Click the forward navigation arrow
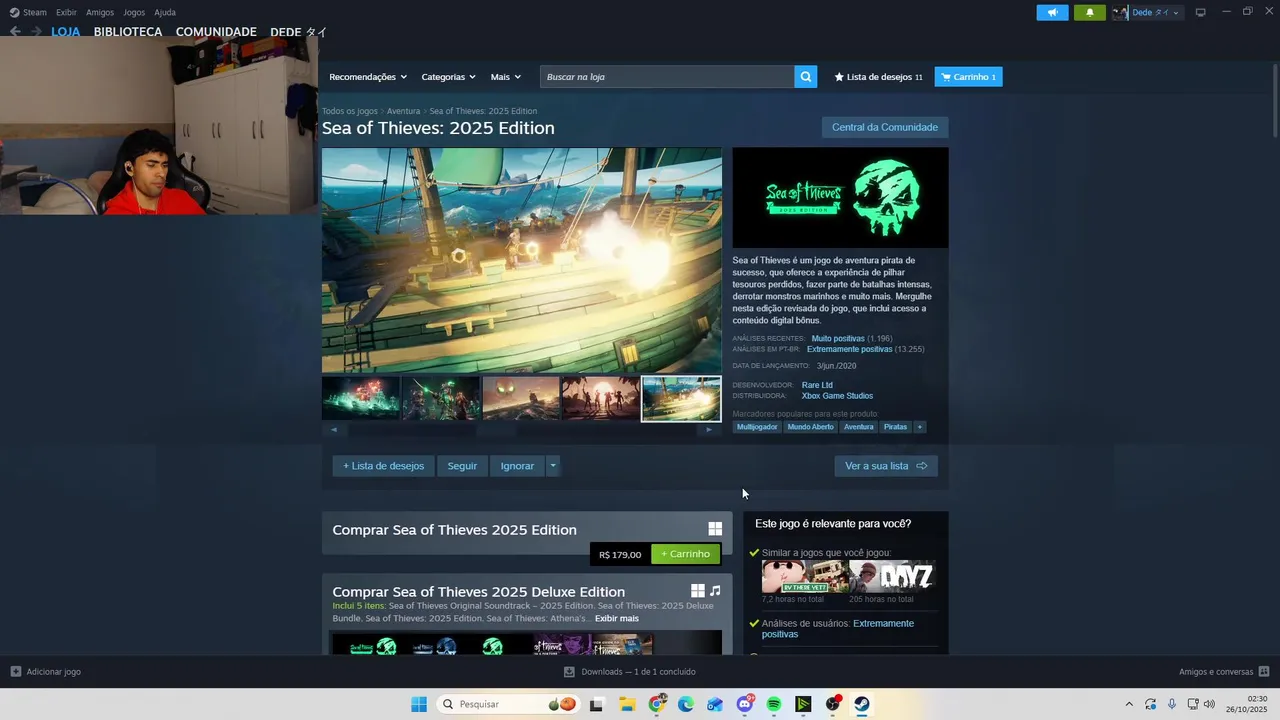 pos(36,32)
